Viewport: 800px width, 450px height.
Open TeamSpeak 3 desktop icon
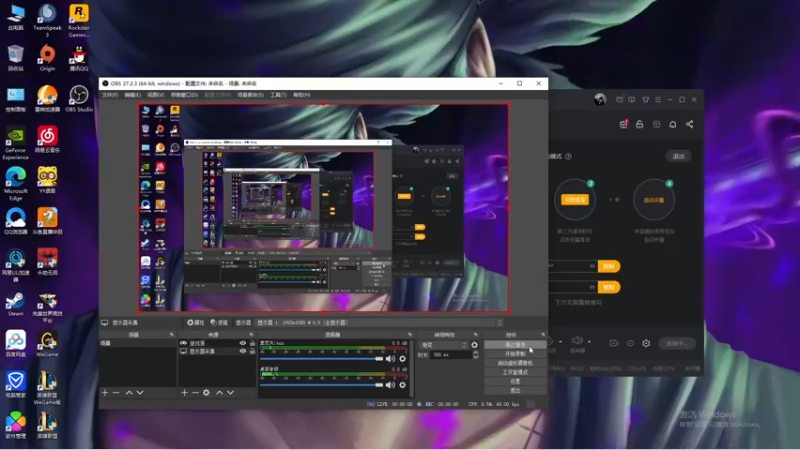click(47, 20)
